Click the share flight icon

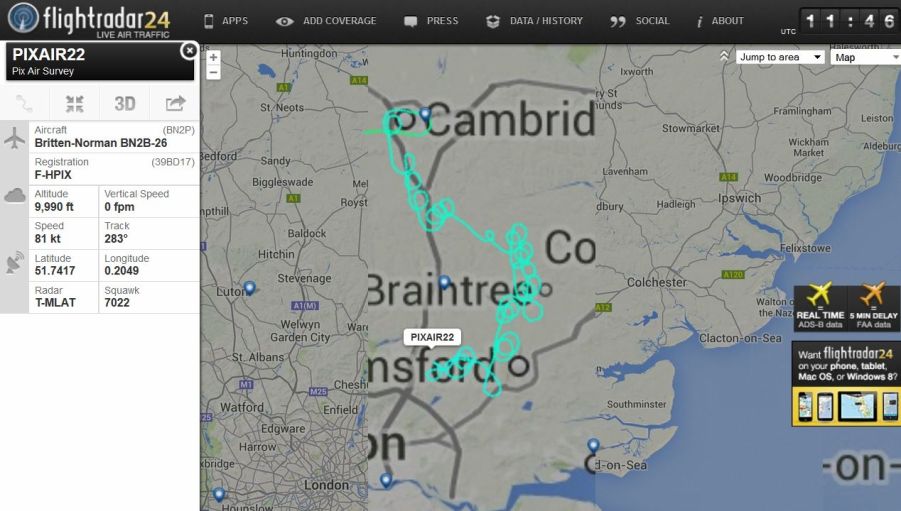pos(175,103)
